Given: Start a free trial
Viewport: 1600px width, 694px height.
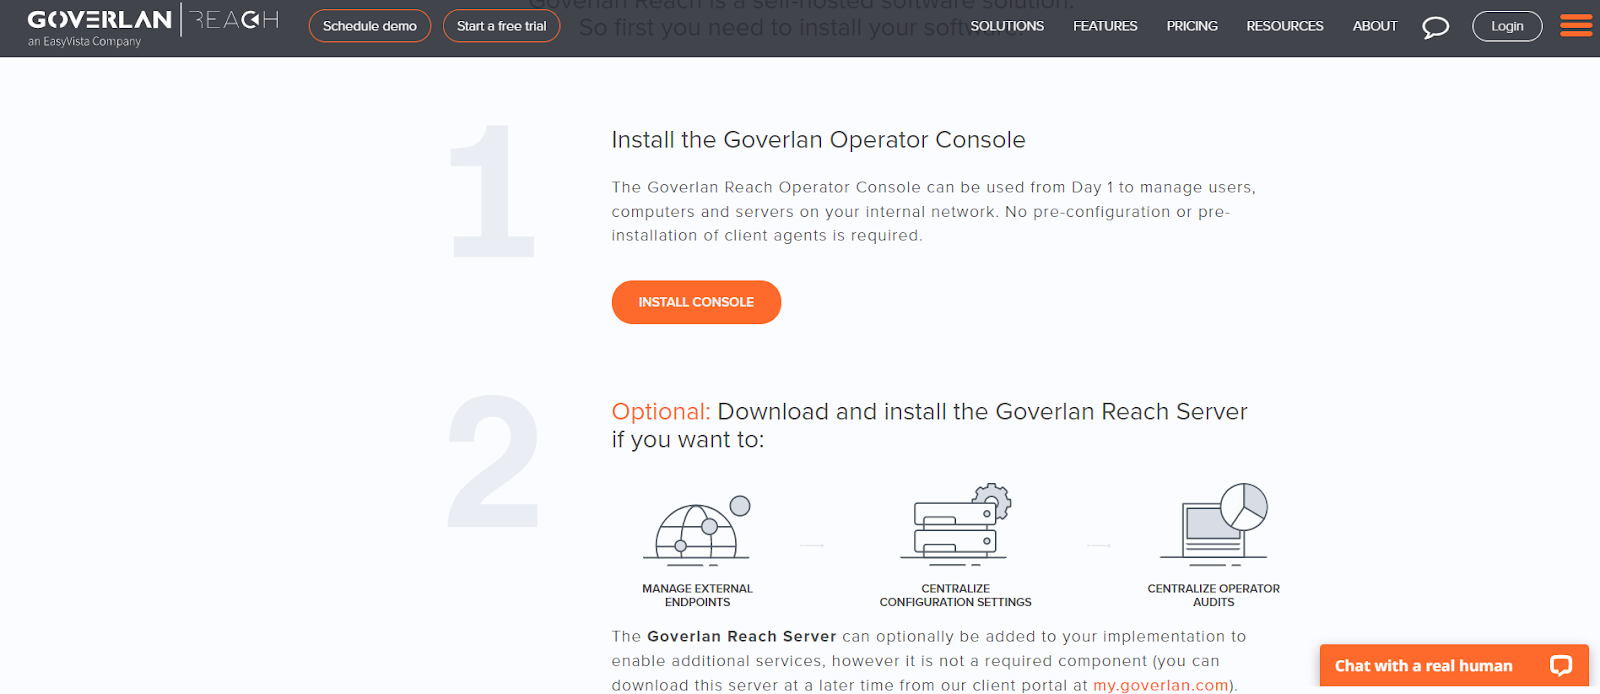Looking at the screenshot, I should [x=502, y=26].
